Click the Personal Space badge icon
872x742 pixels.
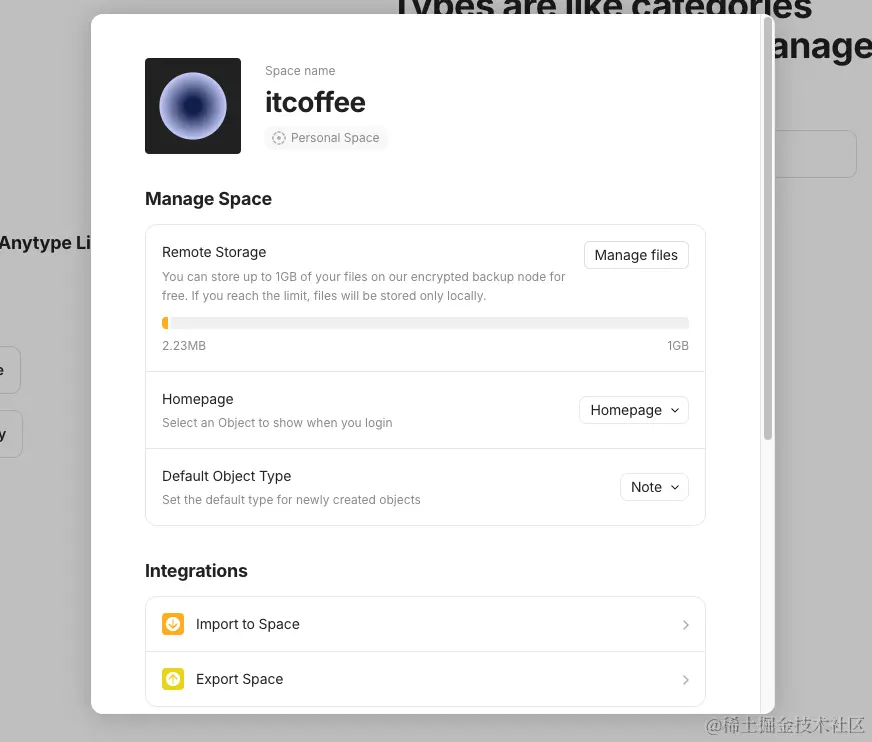point(279,138)
